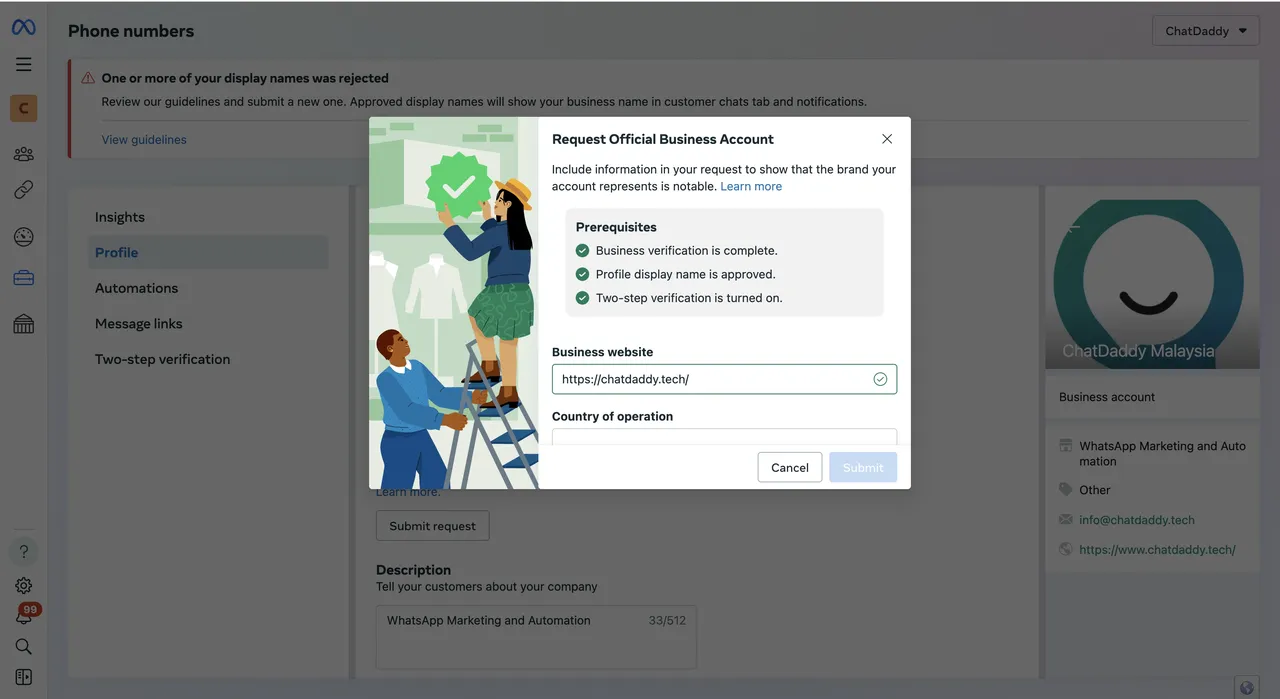Select the Insights menu item
This screenshot has width=1280, height=699.
click(120, 217)
